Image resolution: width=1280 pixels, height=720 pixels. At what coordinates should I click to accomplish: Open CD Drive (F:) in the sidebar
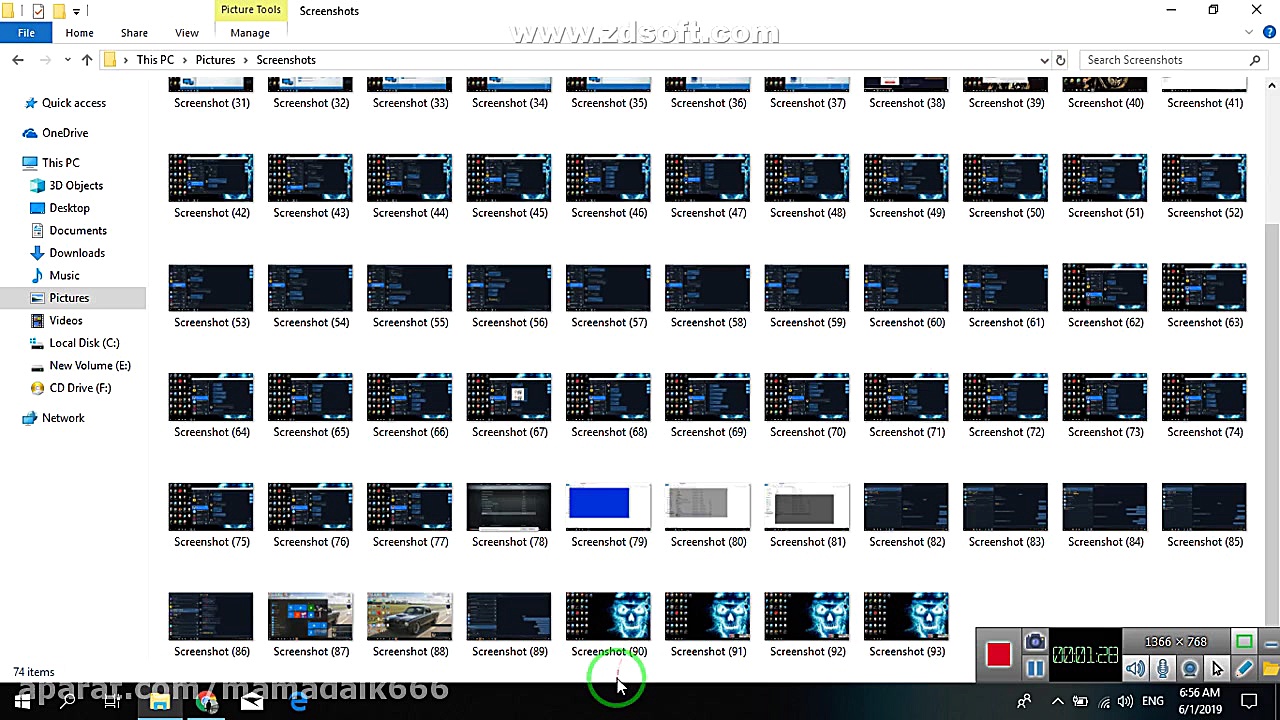click(80, 388)
